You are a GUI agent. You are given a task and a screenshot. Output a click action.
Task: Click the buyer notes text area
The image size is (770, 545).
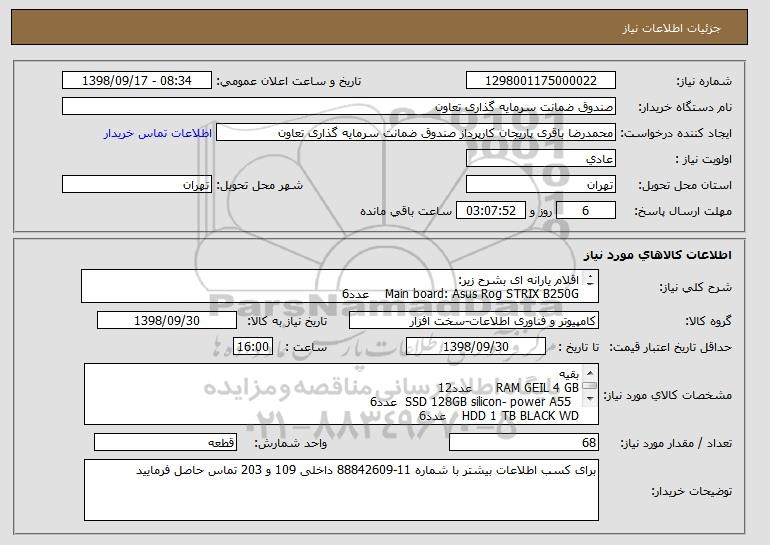[x=341, y=490]
